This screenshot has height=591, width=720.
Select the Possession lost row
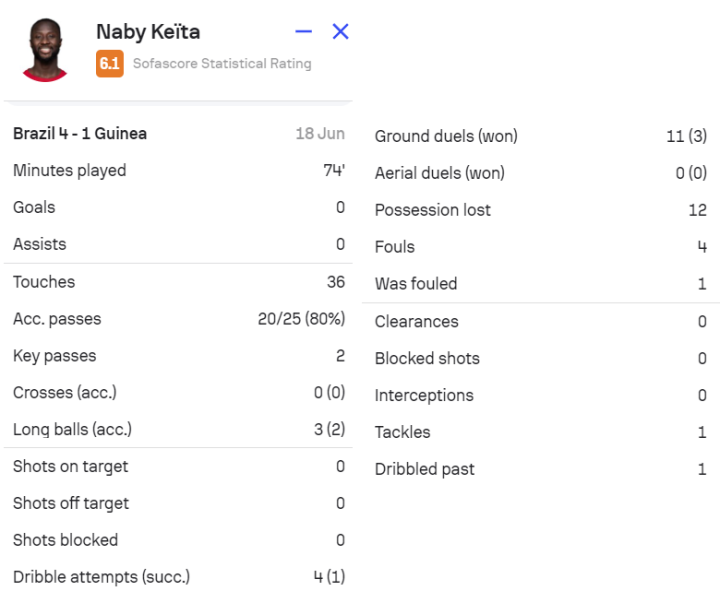tap(540, 210)
